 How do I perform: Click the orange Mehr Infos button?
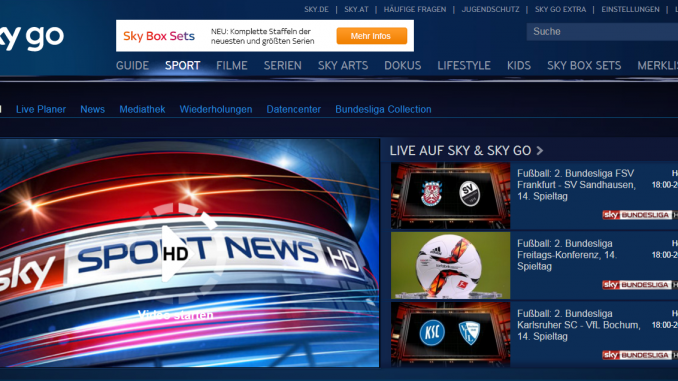click(x=371, y=36)
